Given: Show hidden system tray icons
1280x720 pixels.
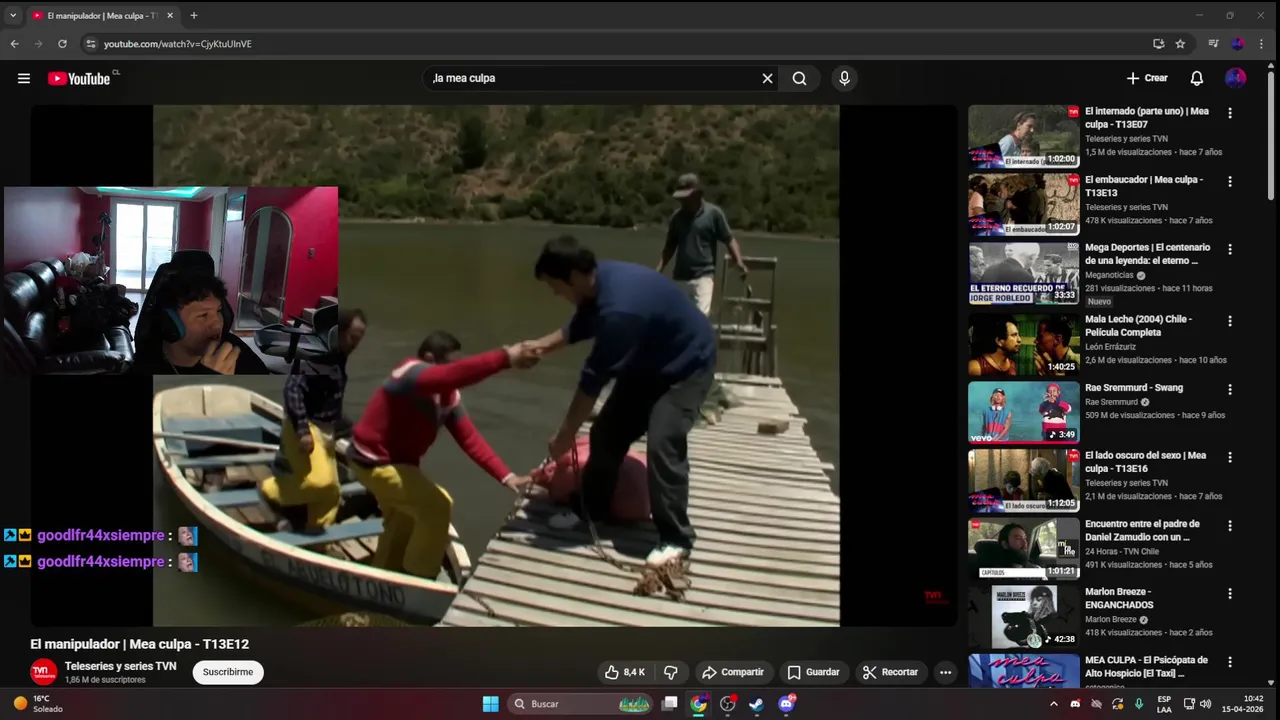Looking at the screenshot, I should click(x=1053, y=704).
